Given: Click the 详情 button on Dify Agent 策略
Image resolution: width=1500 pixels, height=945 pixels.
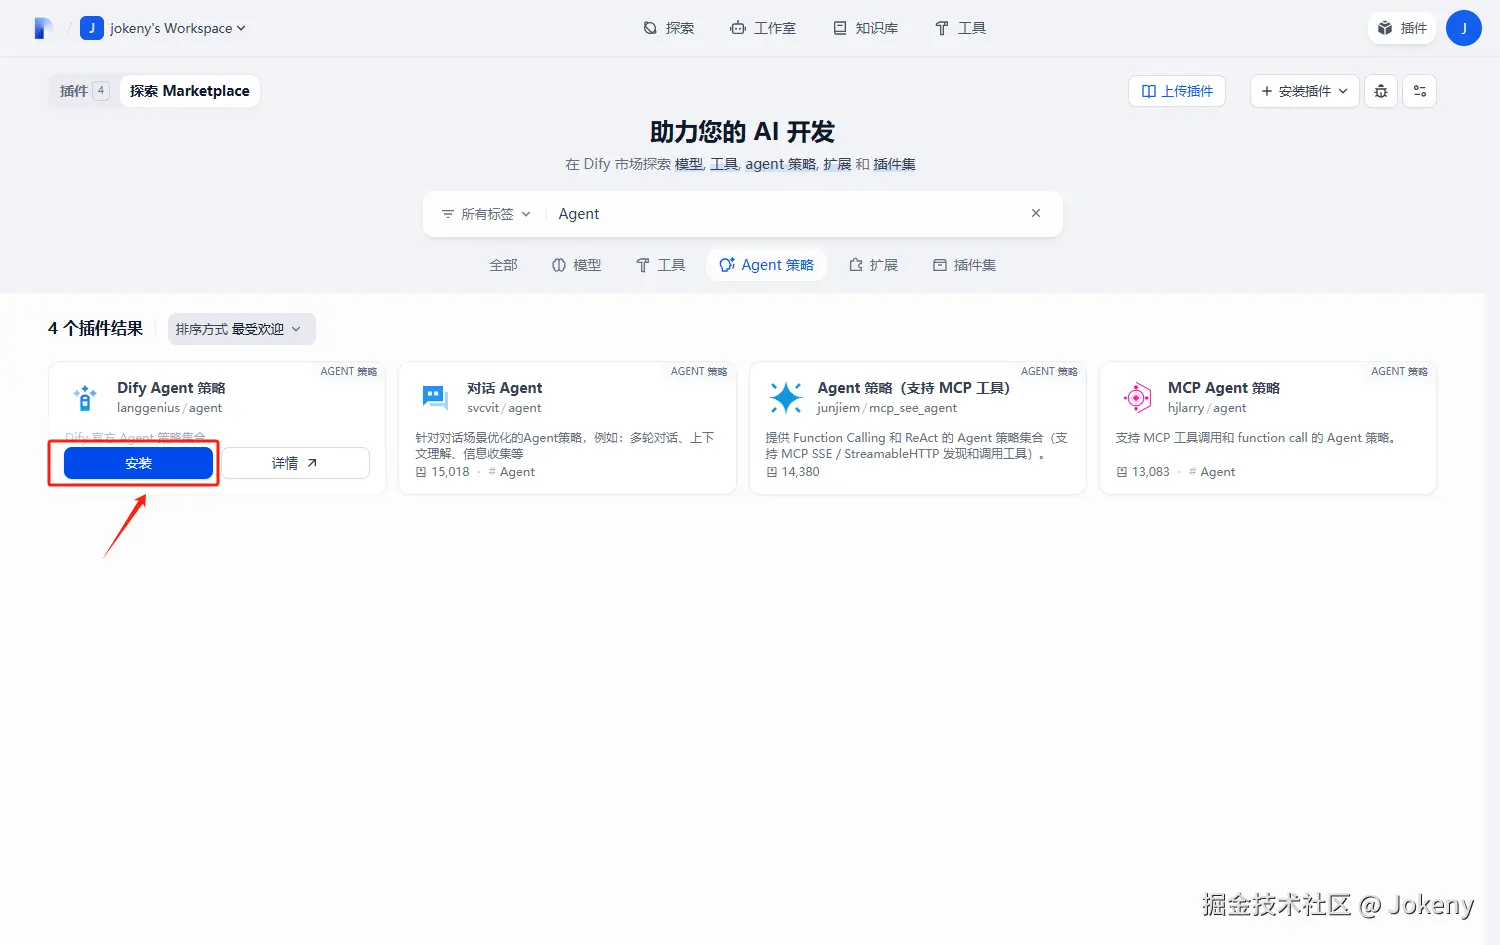Looking at the screenshot, I should (x=295, y=463).
